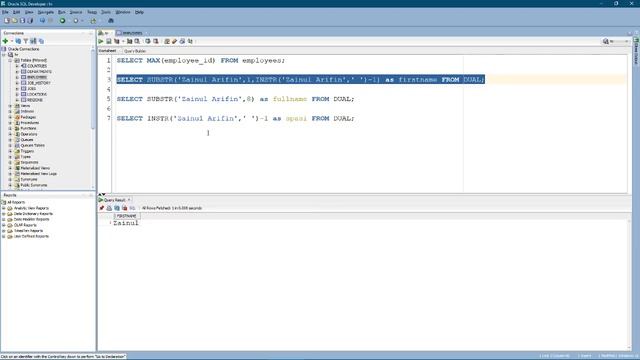This screenshot has width=640, height=360.
Task: Click the 'Zainul' result cell
Action: coord(126,223)
